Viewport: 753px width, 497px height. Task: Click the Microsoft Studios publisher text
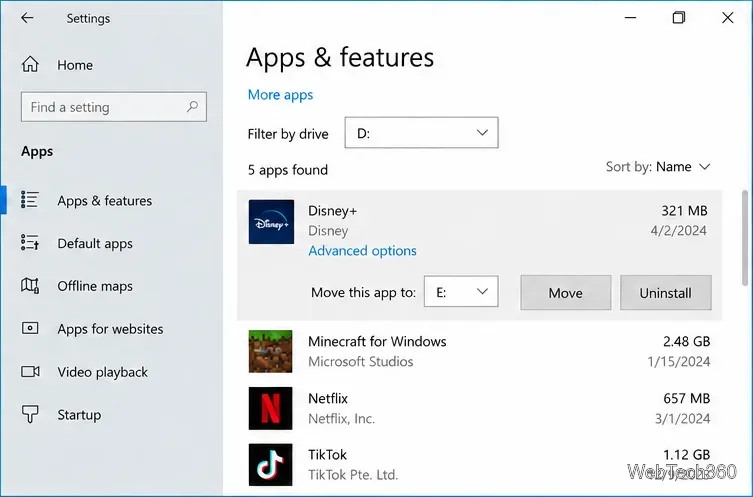coord(361,362)
